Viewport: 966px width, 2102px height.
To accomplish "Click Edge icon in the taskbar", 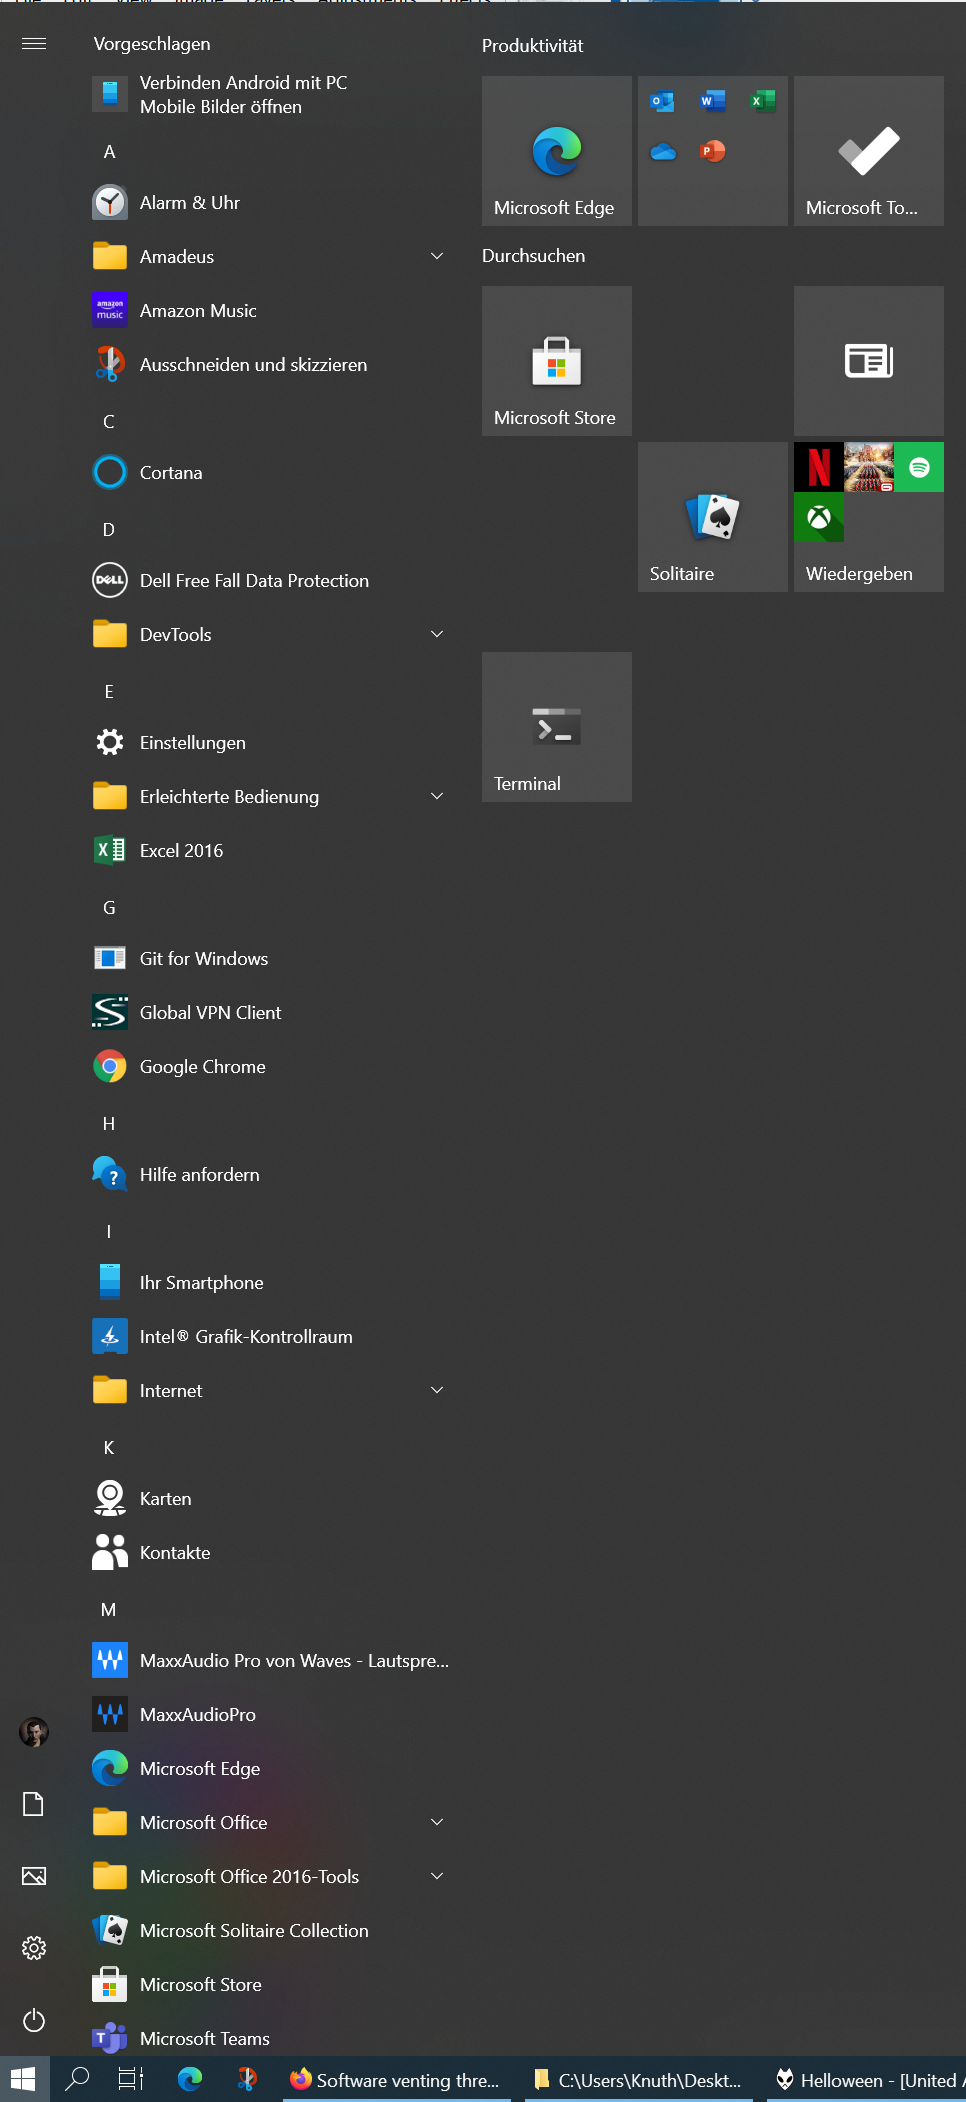I will coord(190,2080).
